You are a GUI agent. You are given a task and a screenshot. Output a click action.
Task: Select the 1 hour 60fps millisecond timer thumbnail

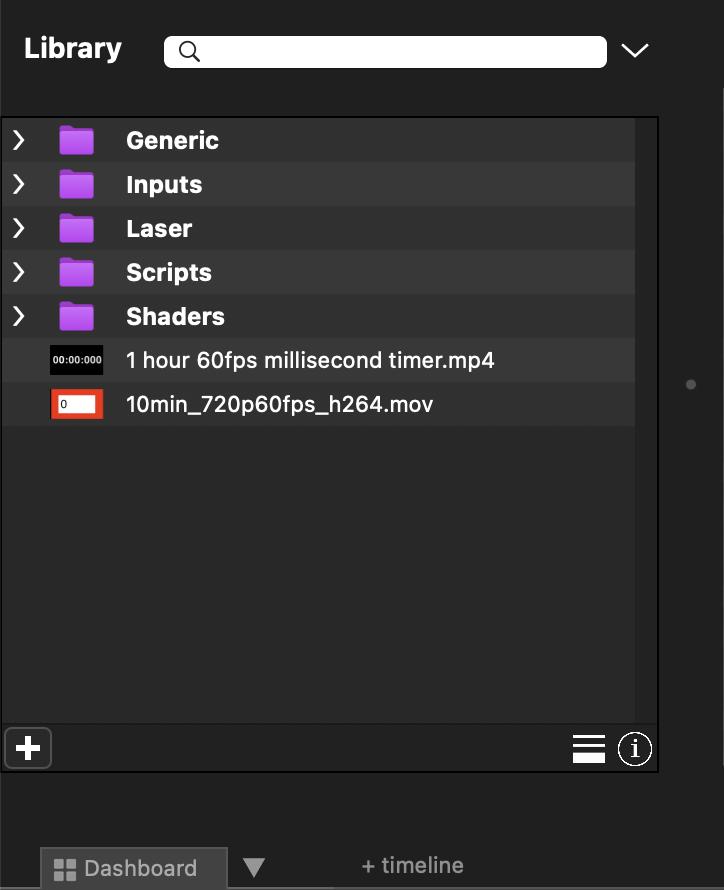tap(77, 360)
